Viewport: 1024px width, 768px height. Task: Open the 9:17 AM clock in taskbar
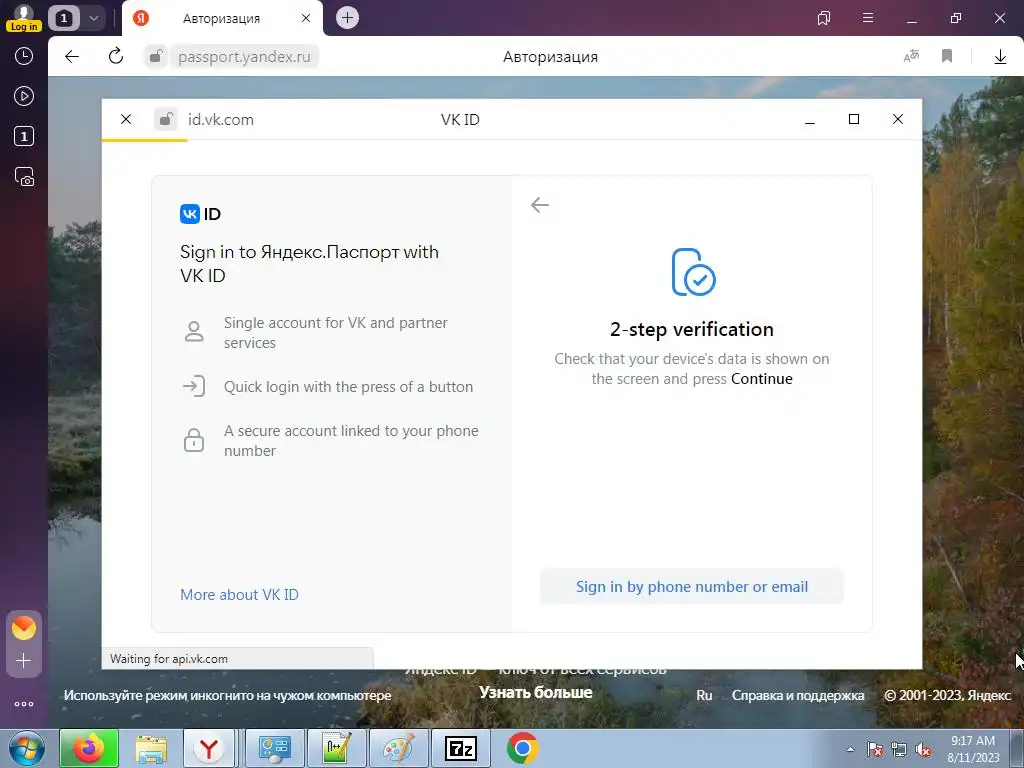[x=972, y=748]
